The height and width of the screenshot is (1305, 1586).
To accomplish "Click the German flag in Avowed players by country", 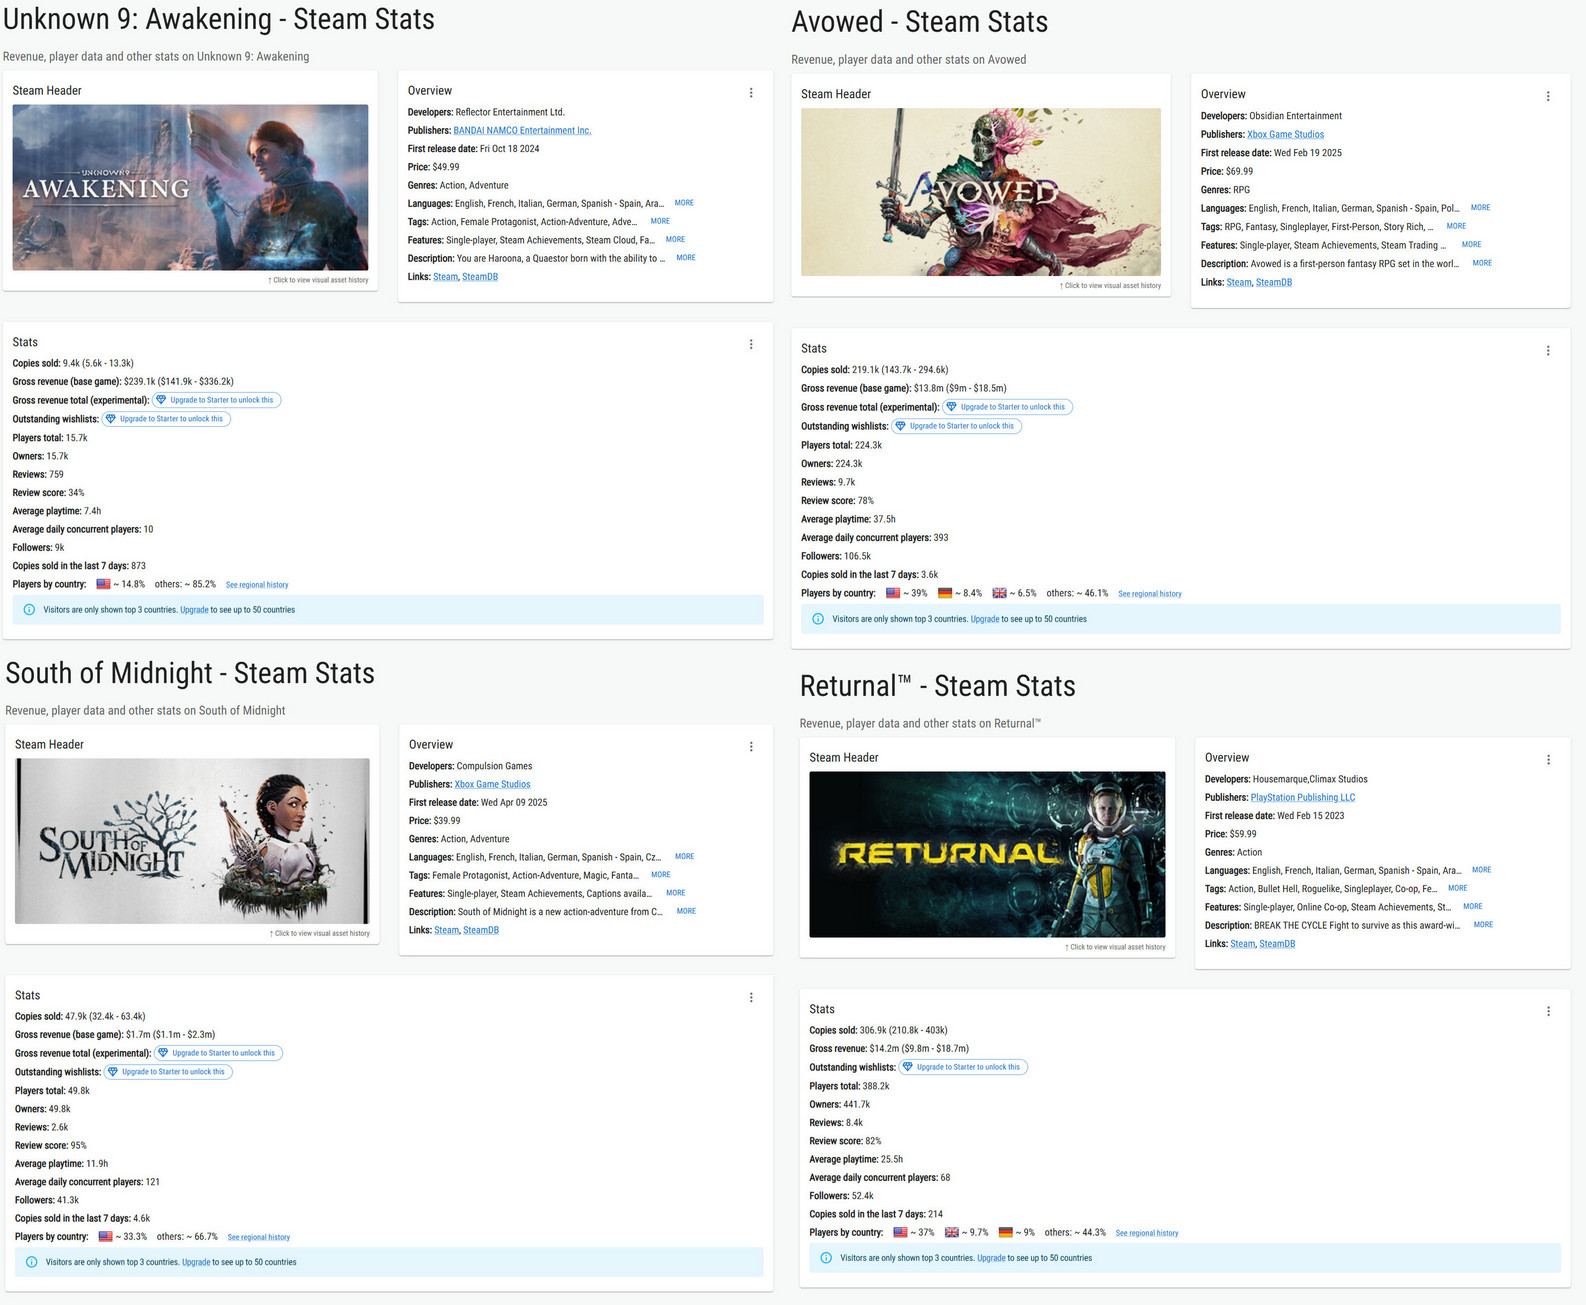I will click(945, 593).
